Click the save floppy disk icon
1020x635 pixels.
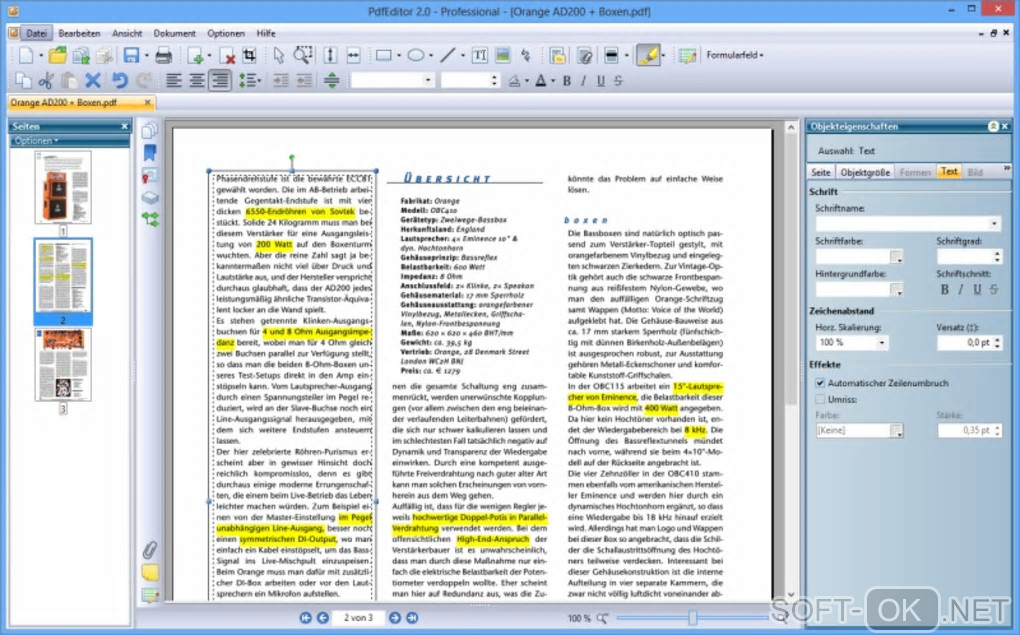point(130,55)
